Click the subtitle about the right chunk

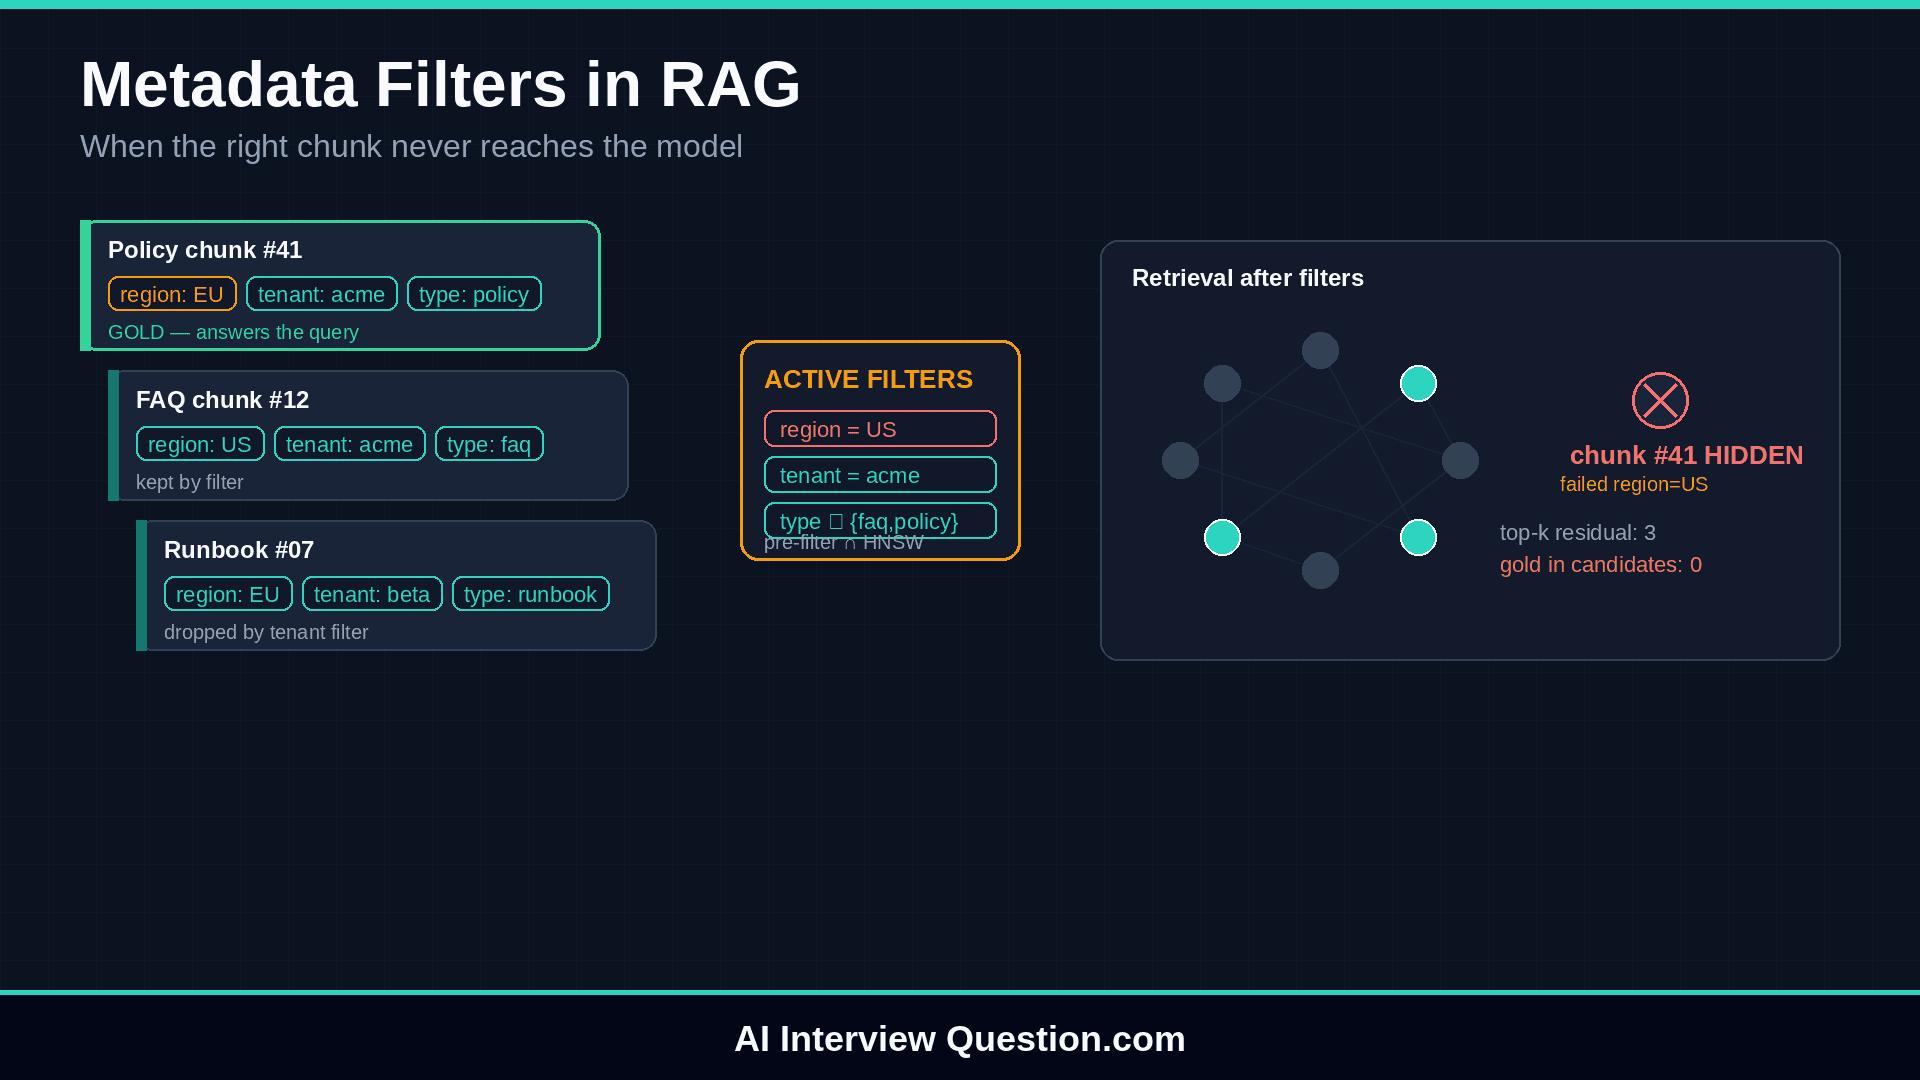(x=411, y=146)
